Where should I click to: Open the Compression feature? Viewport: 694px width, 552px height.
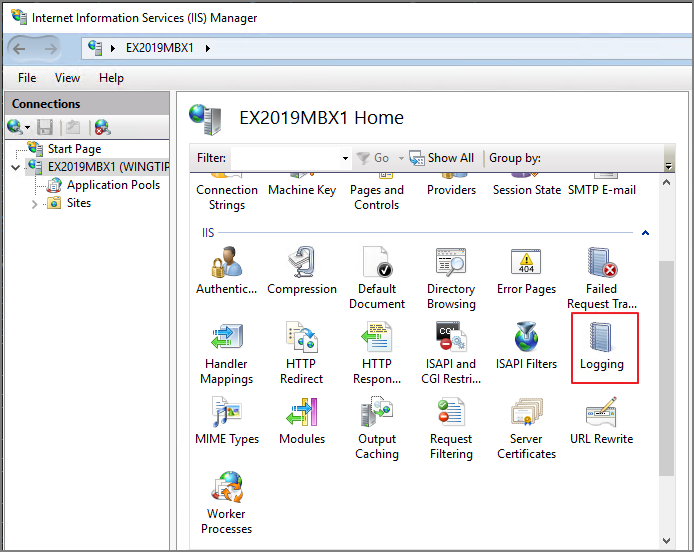302,270
